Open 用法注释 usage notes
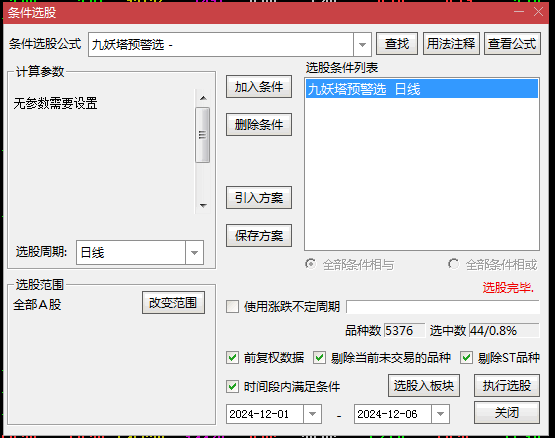Screen dimensions: 555x438 tap(451, 44)
